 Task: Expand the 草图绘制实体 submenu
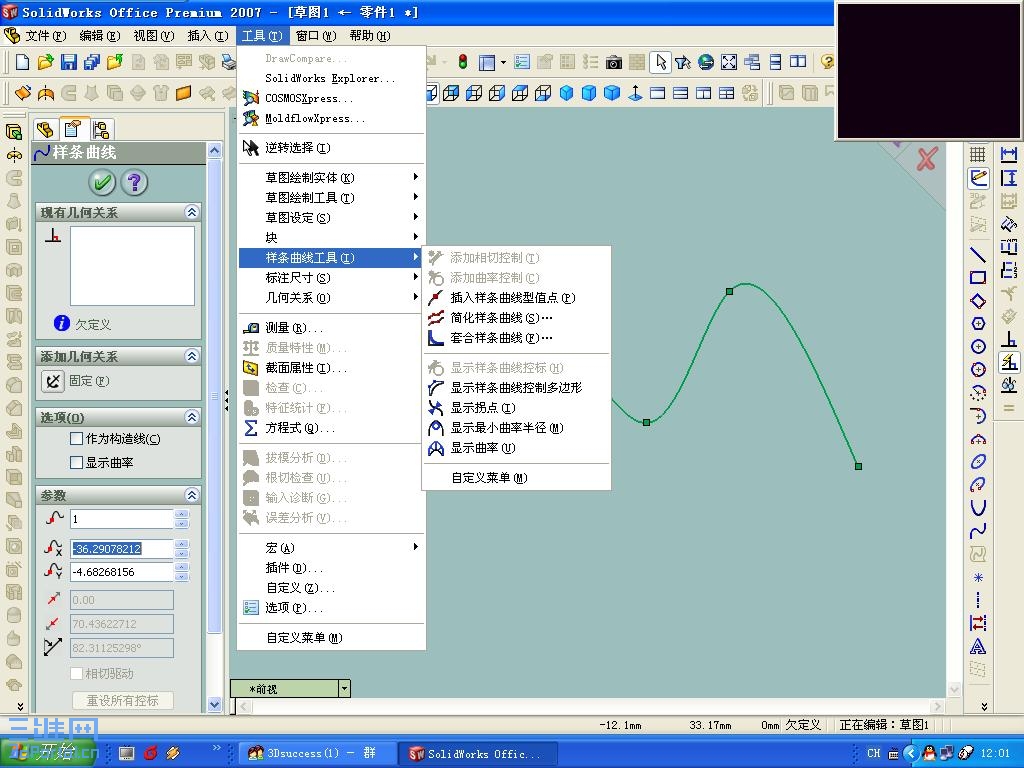pyautogui.click(x=332, y=177)
